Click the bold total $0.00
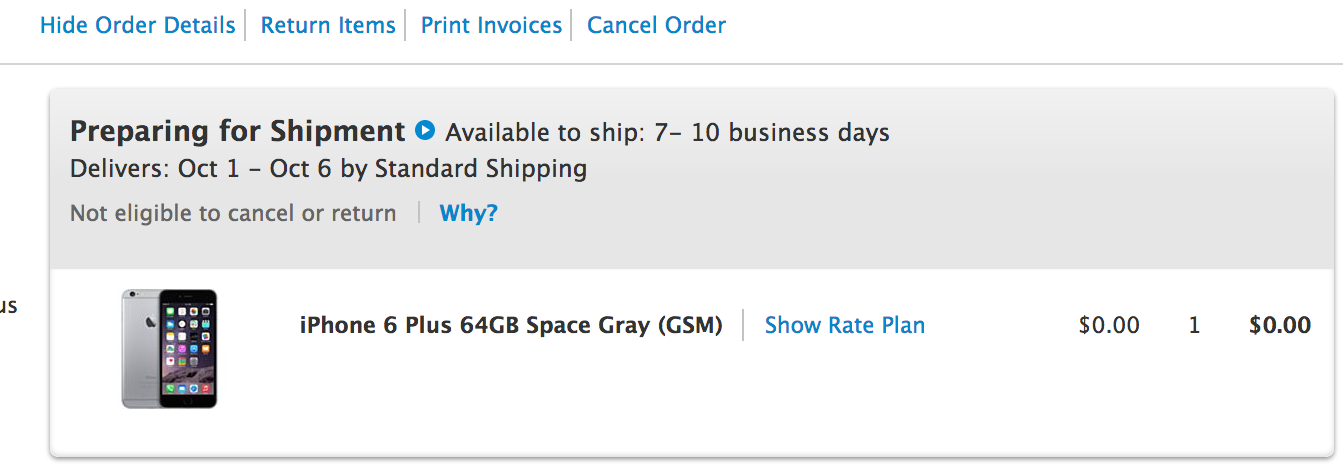1343x466 pixels. 1280,325
